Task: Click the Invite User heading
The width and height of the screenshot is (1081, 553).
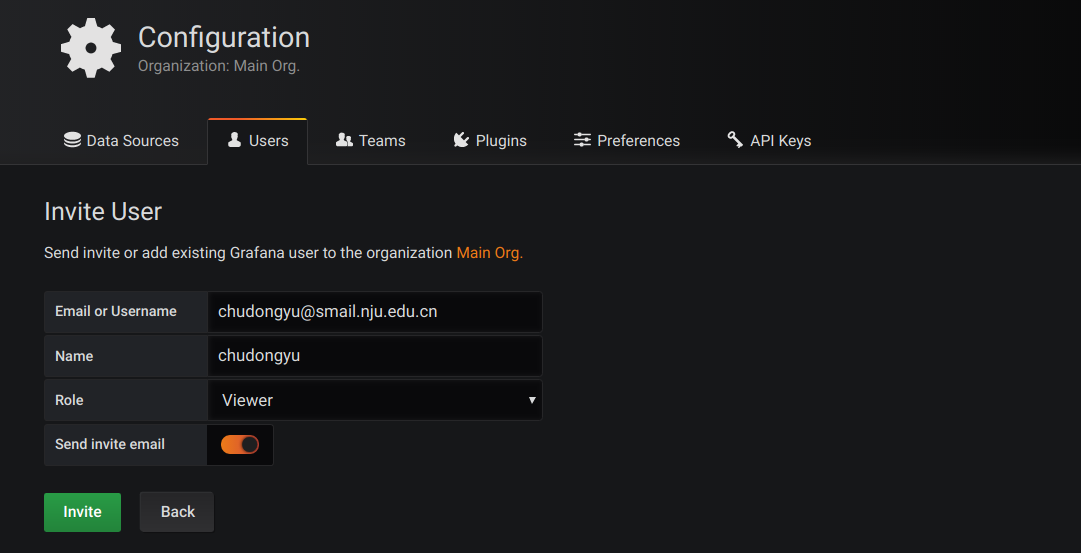Action: pos(103,212)
